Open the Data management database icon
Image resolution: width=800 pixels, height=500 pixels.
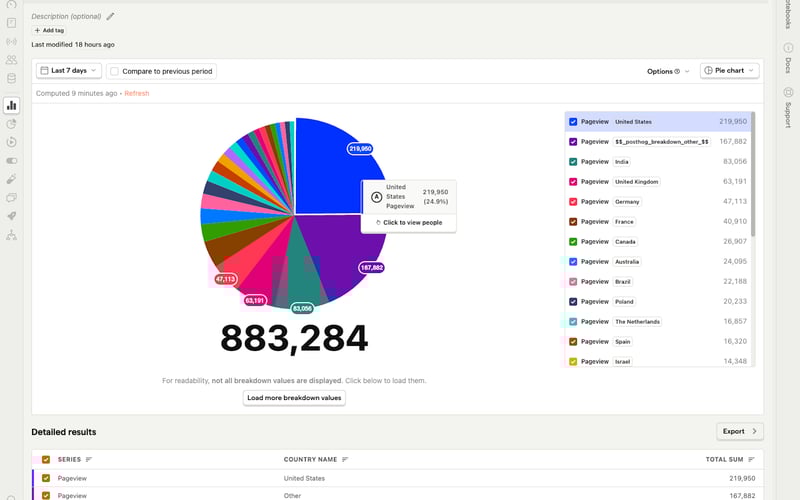tap(11, 78)
